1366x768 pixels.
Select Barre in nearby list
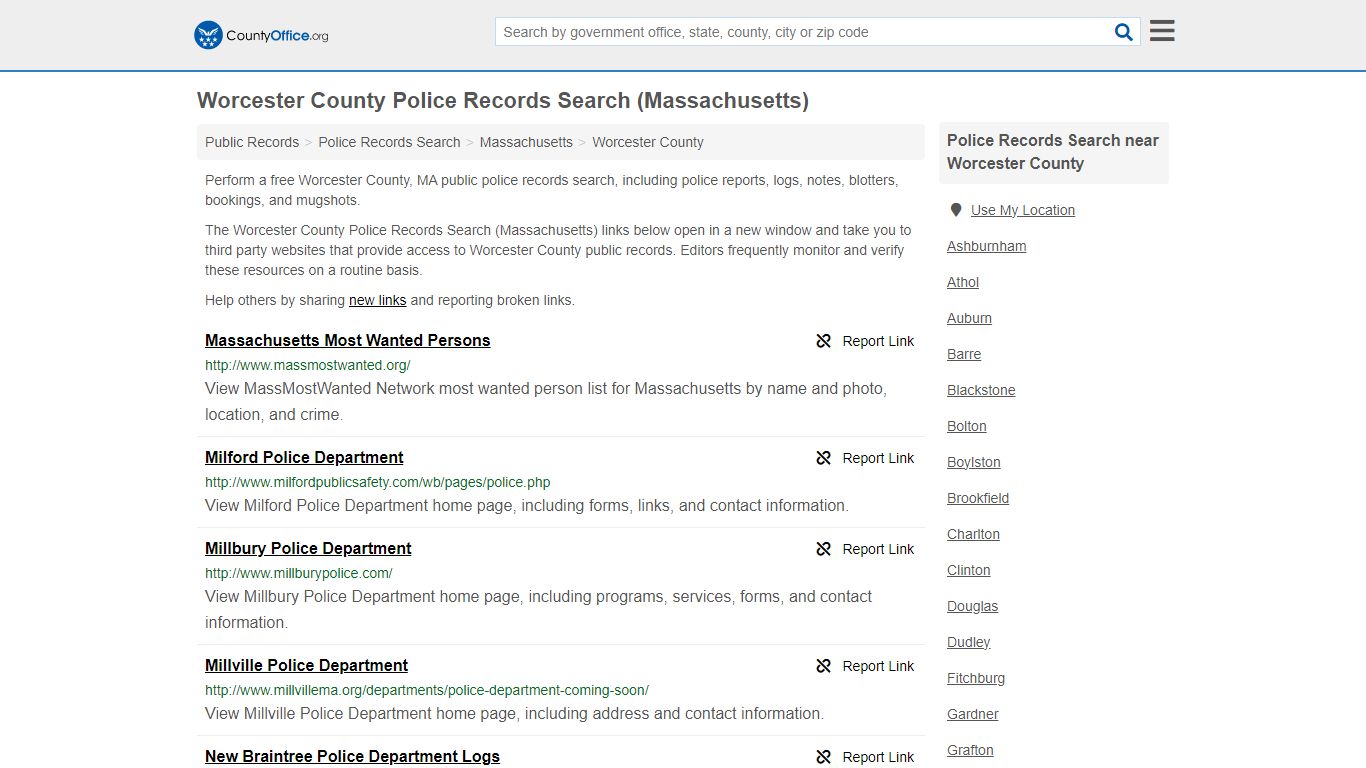pos(964,354)
